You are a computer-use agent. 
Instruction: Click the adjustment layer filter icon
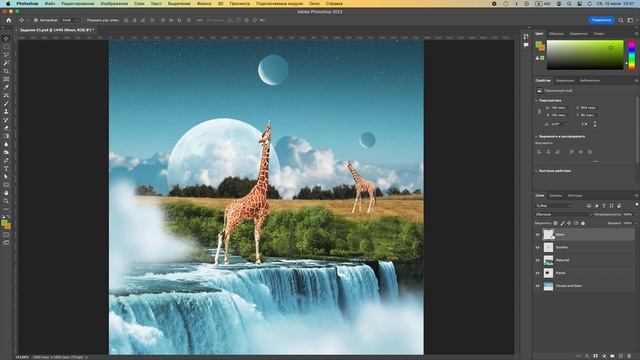(x=596, y=206)
